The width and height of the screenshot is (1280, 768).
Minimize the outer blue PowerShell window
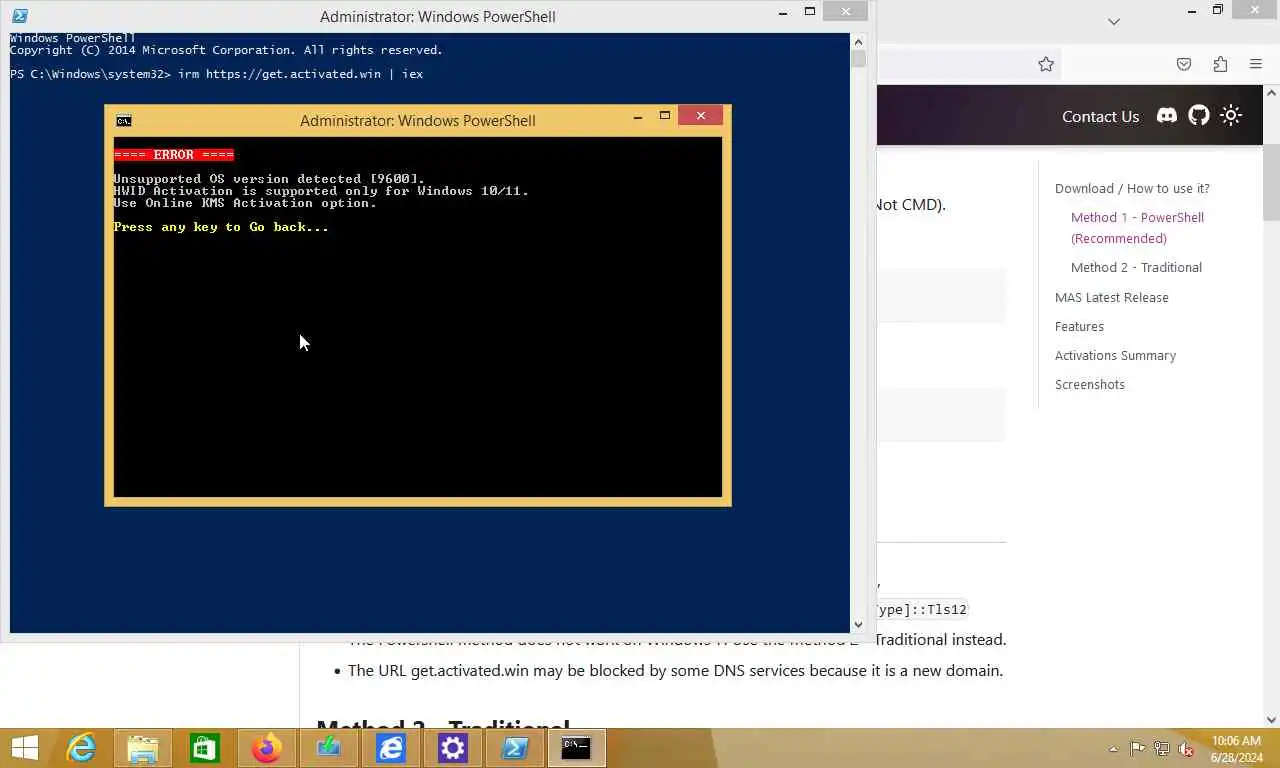coord(783,12)
